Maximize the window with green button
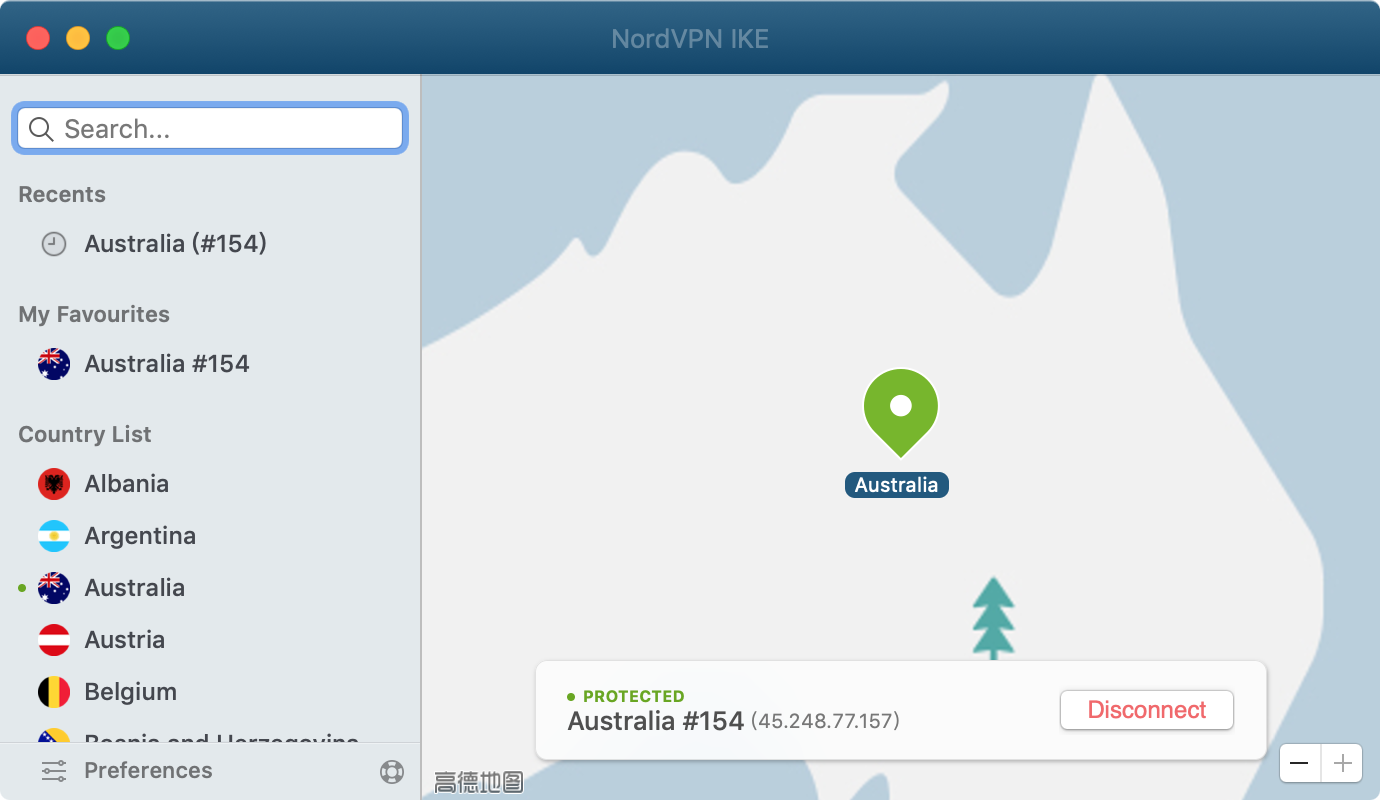 (118, 38)
